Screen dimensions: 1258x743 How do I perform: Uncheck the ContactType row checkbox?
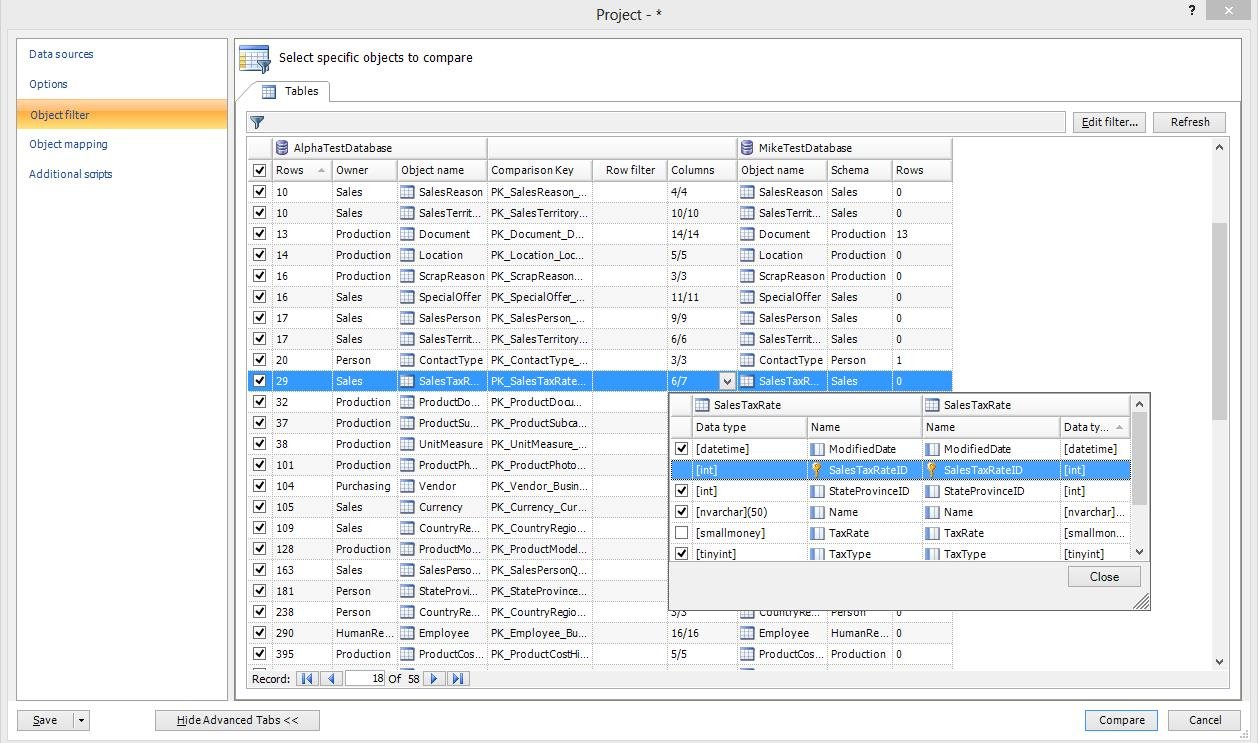(260, 360)
